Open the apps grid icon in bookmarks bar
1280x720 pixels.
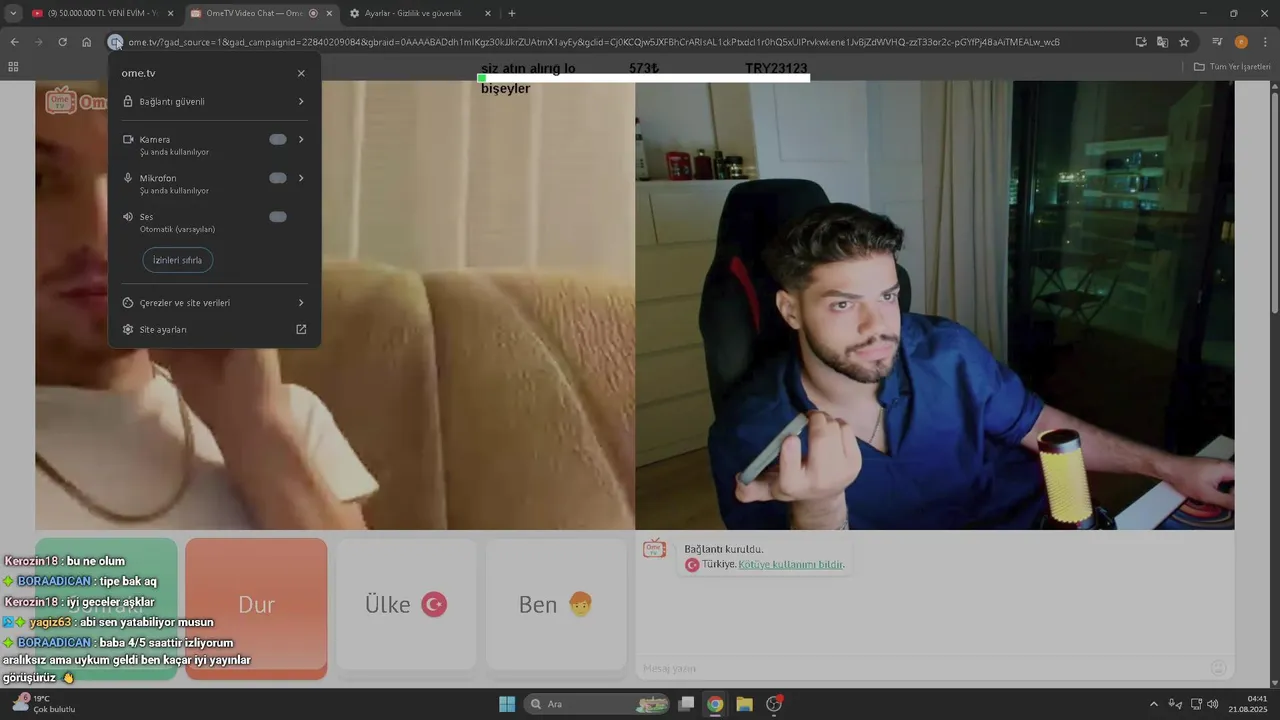[13, 67]
